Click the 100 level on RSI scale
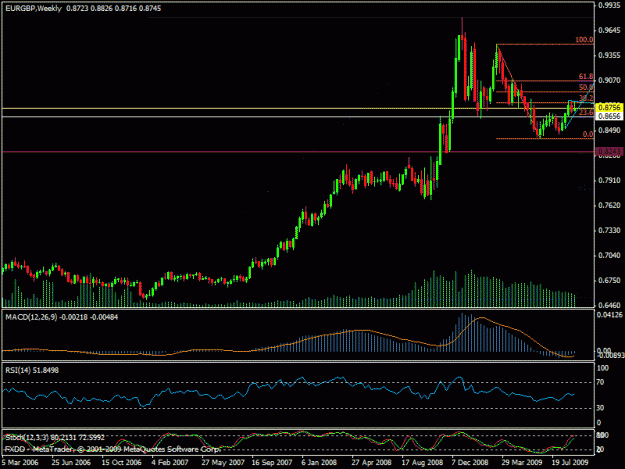 point(603,368)
